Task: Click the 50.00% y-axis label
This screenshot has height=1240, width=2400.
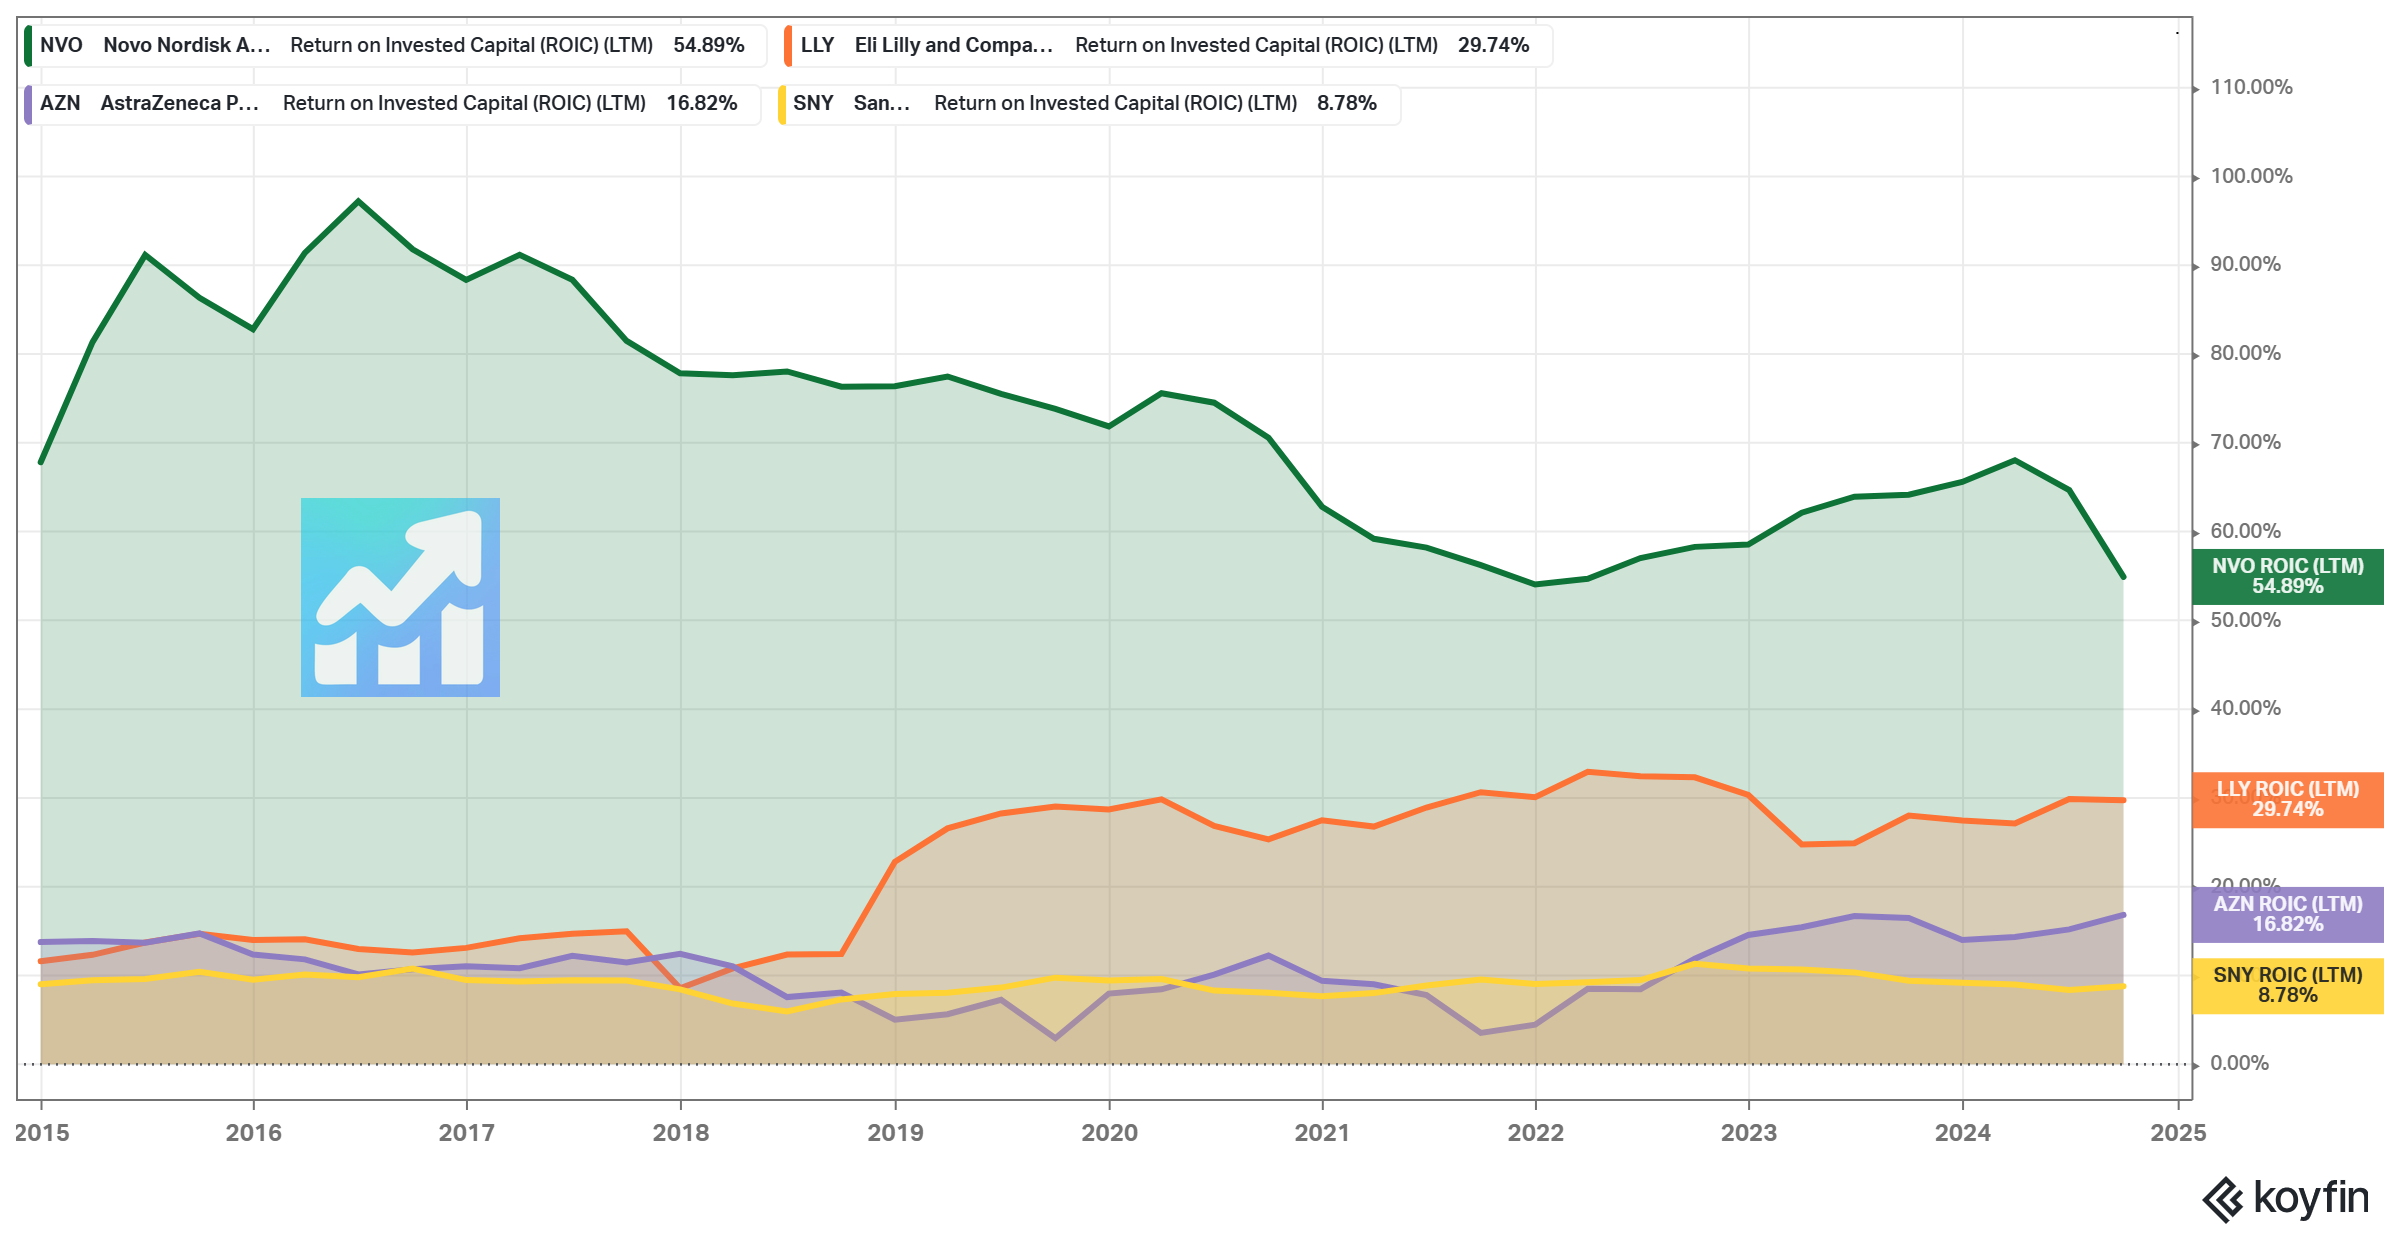Action: [2245, 621]
